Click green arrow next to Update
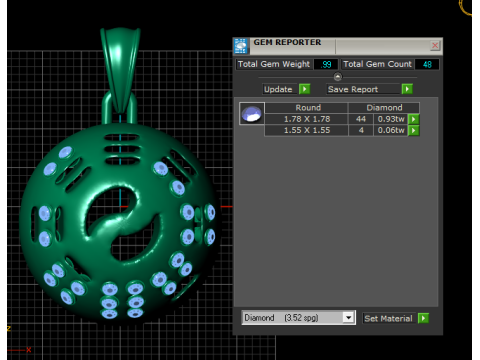 pyautogui.click(x=304, y=89)
